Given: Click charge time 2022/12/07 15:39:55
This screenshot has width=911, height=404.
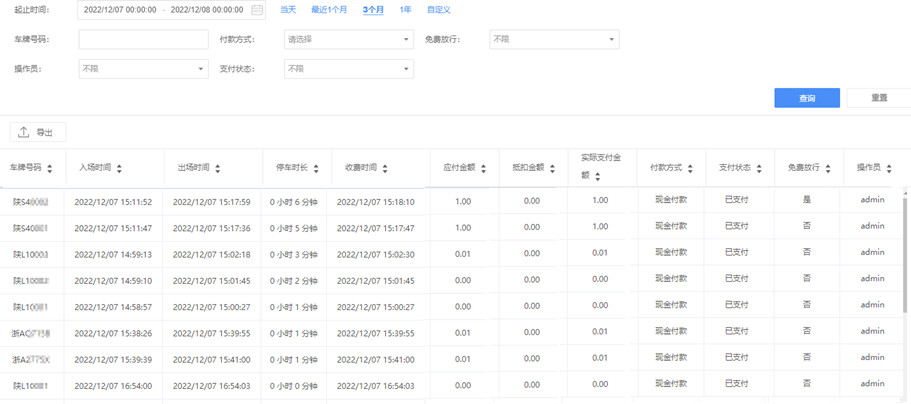Looking at the screenshot, I should [x=376, y=333].
